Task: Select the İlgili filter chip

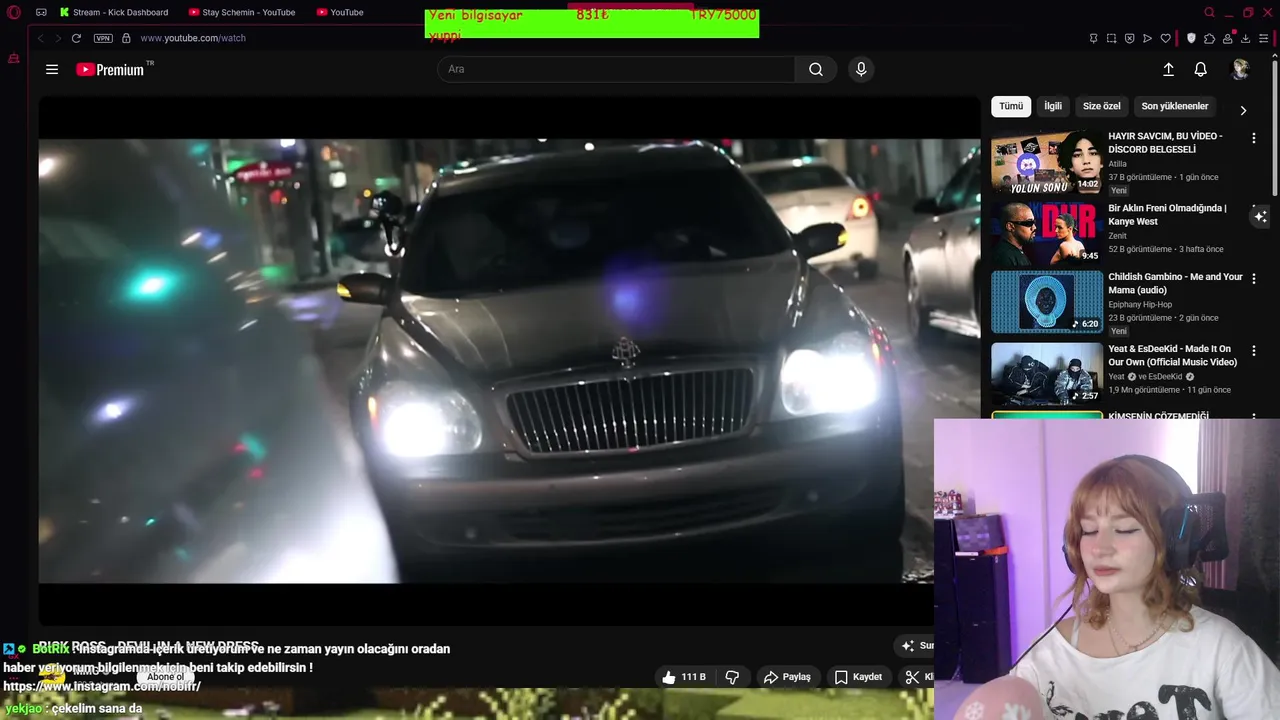Action: (x=1053, y=106)
